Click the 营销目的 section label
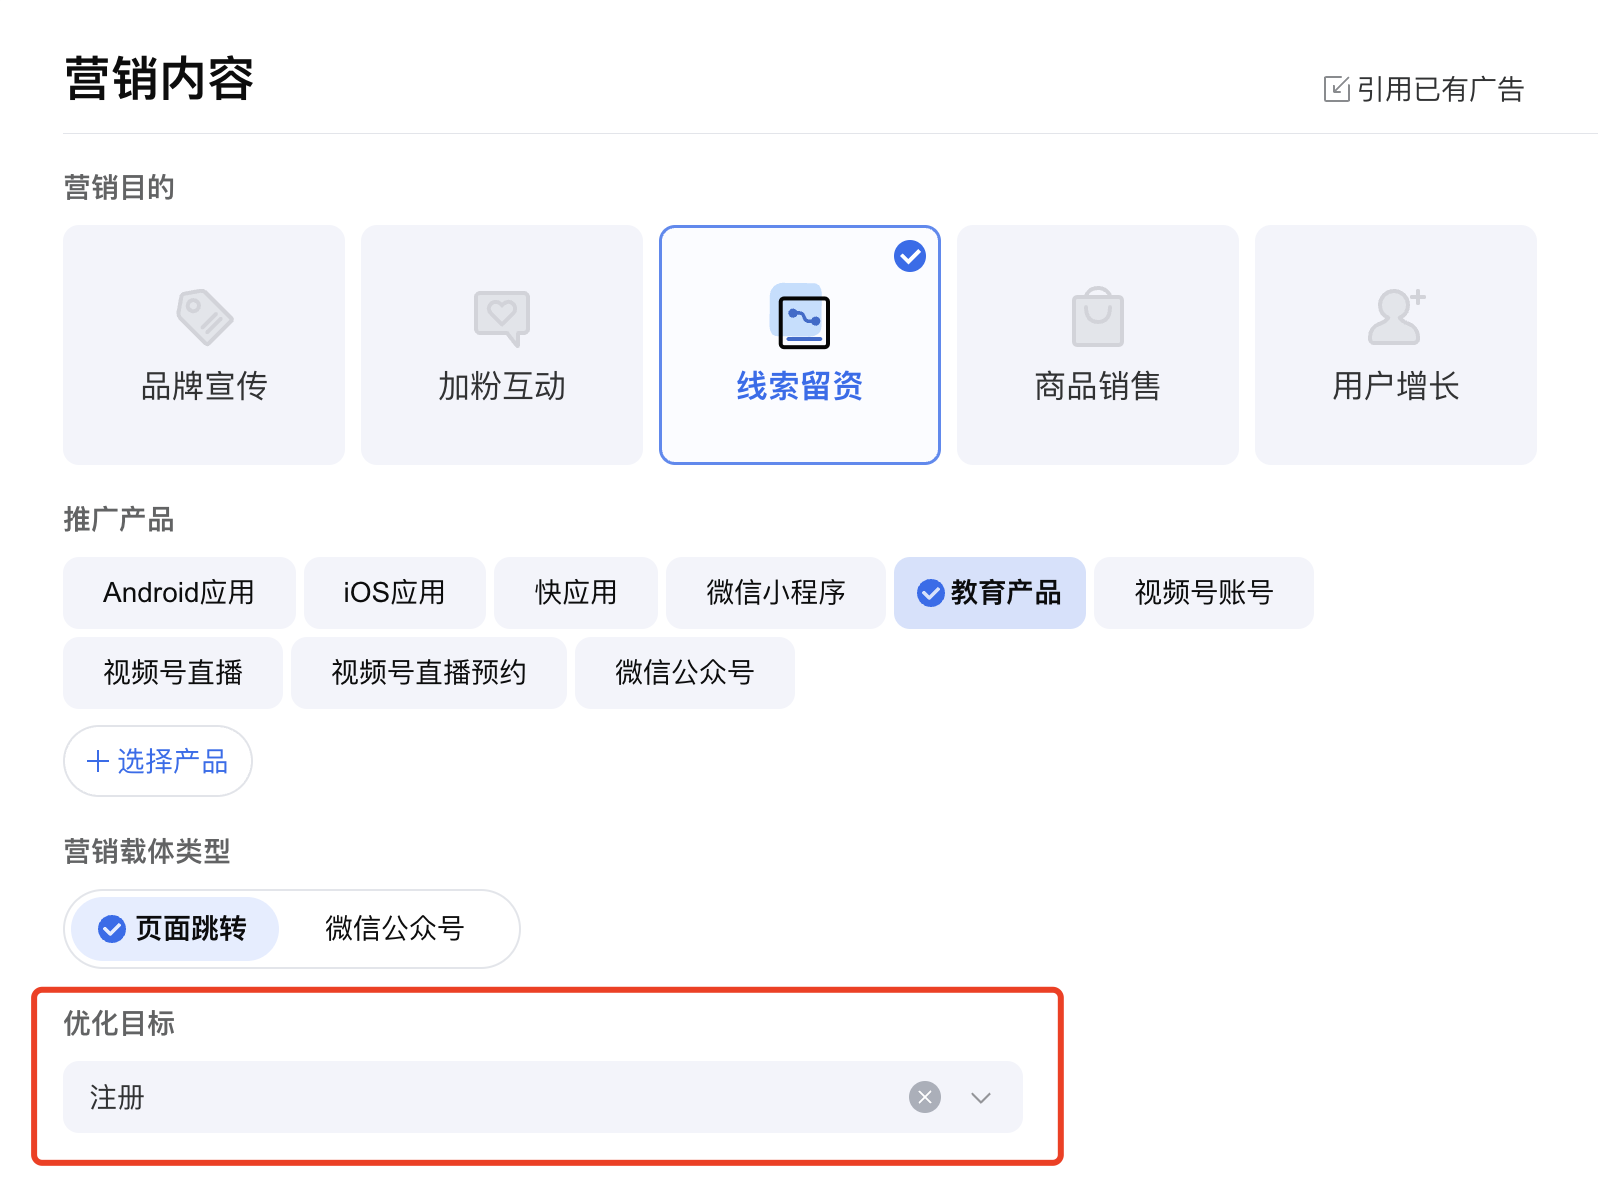 pos(119,187)
